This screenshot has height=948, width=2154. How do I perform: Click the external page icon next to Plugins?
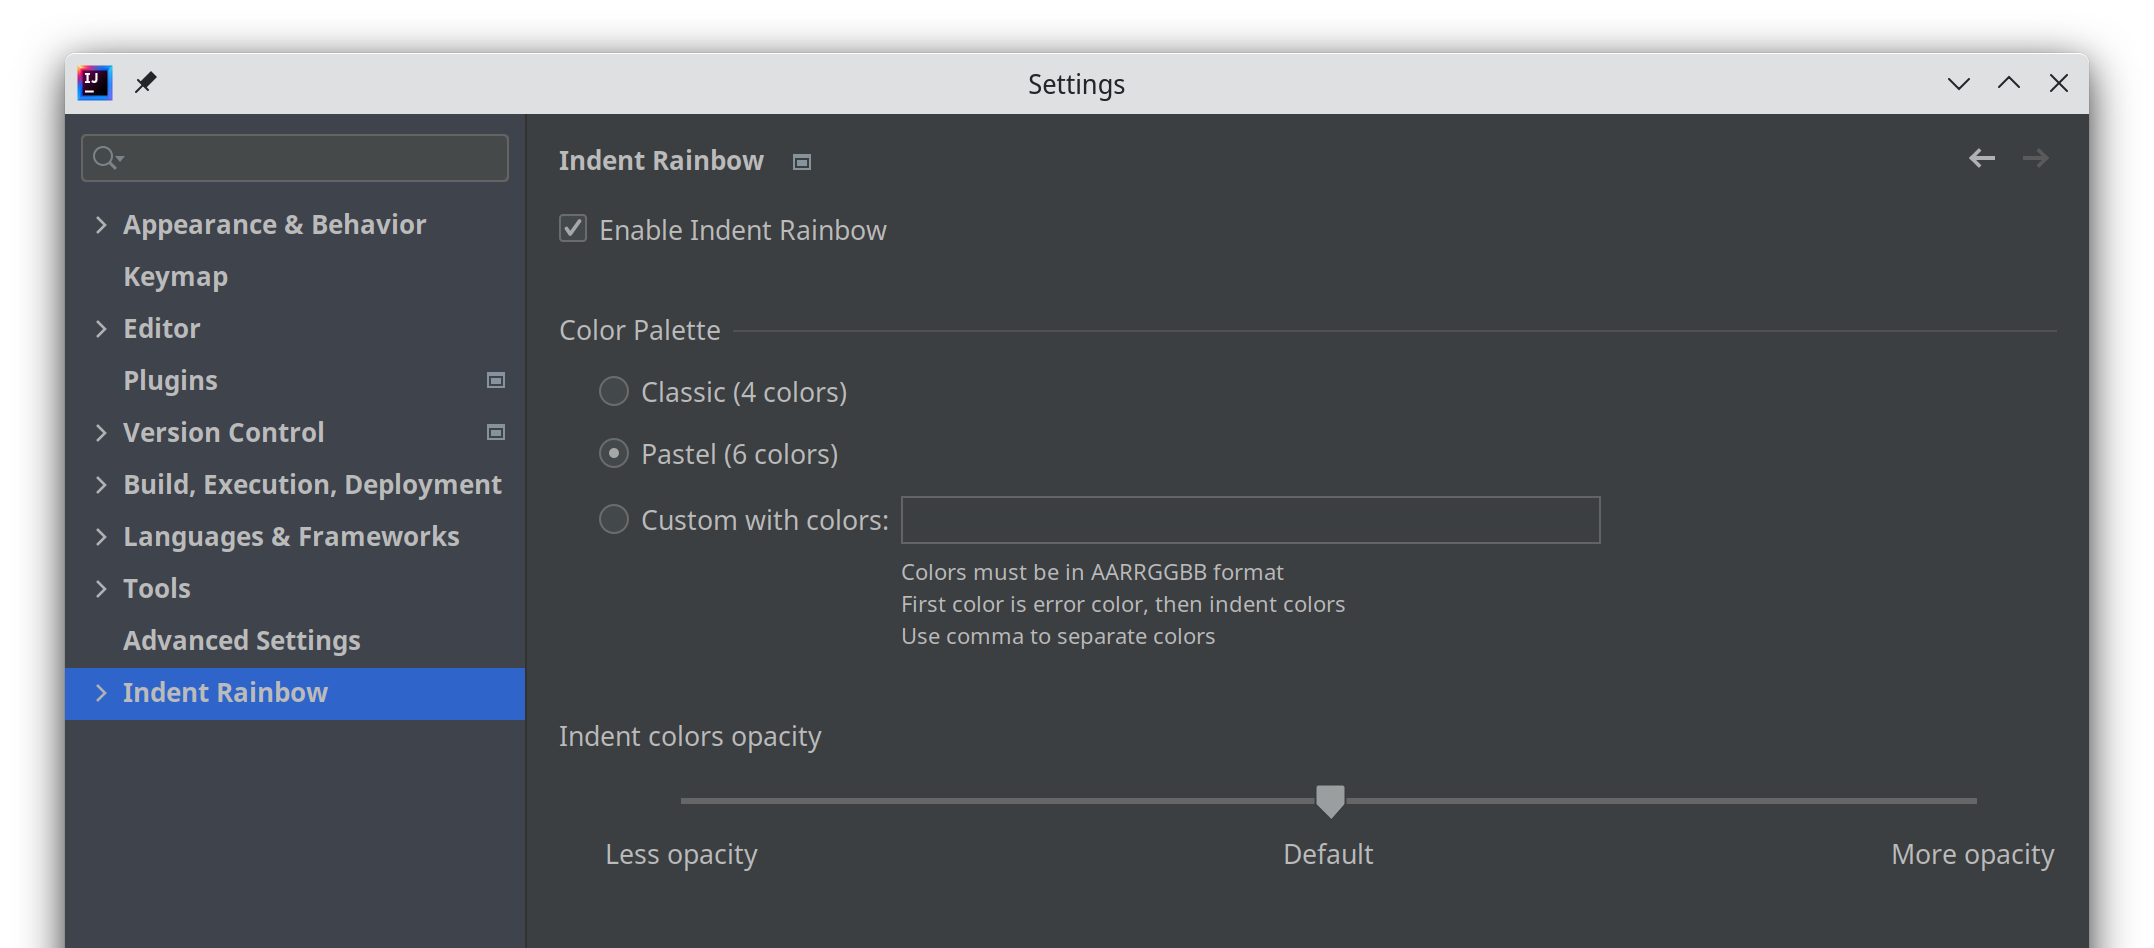coord(495,380)
